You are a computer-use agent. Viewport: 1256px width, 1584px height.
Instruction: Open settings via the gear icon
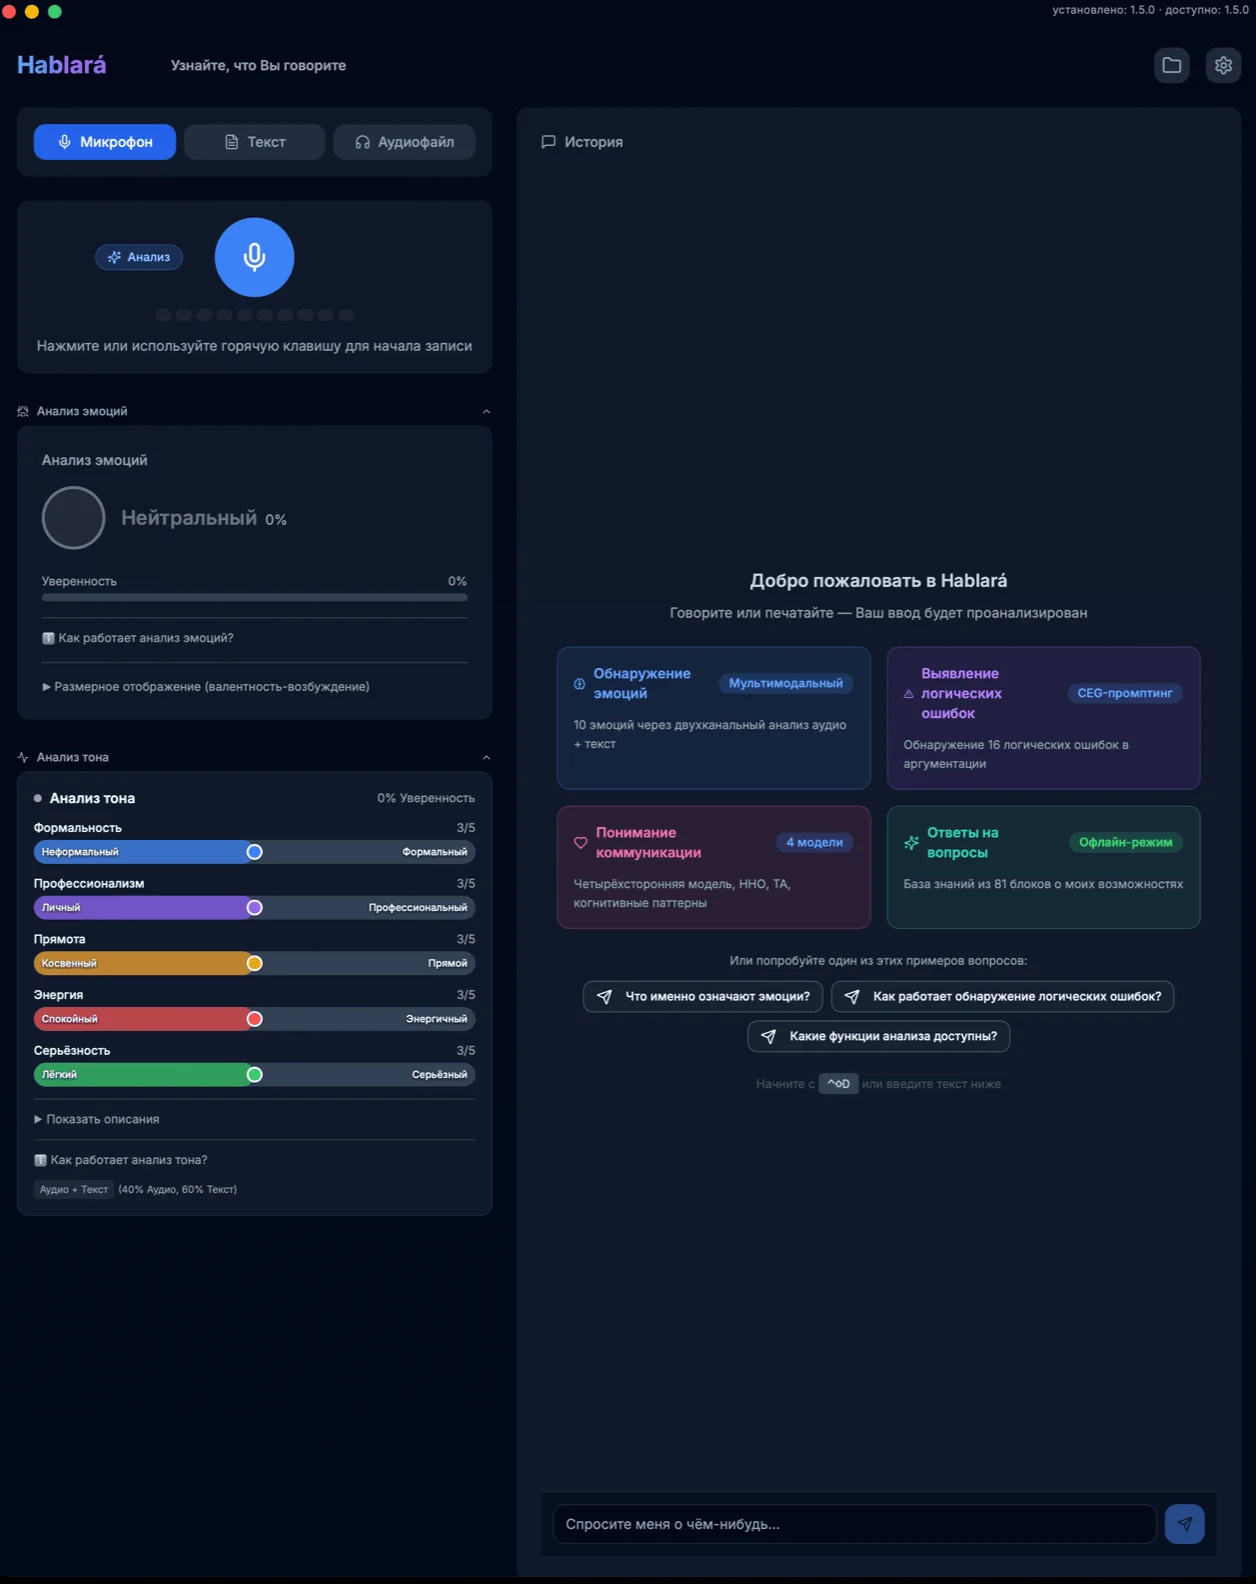click(x=1223, y=66)
